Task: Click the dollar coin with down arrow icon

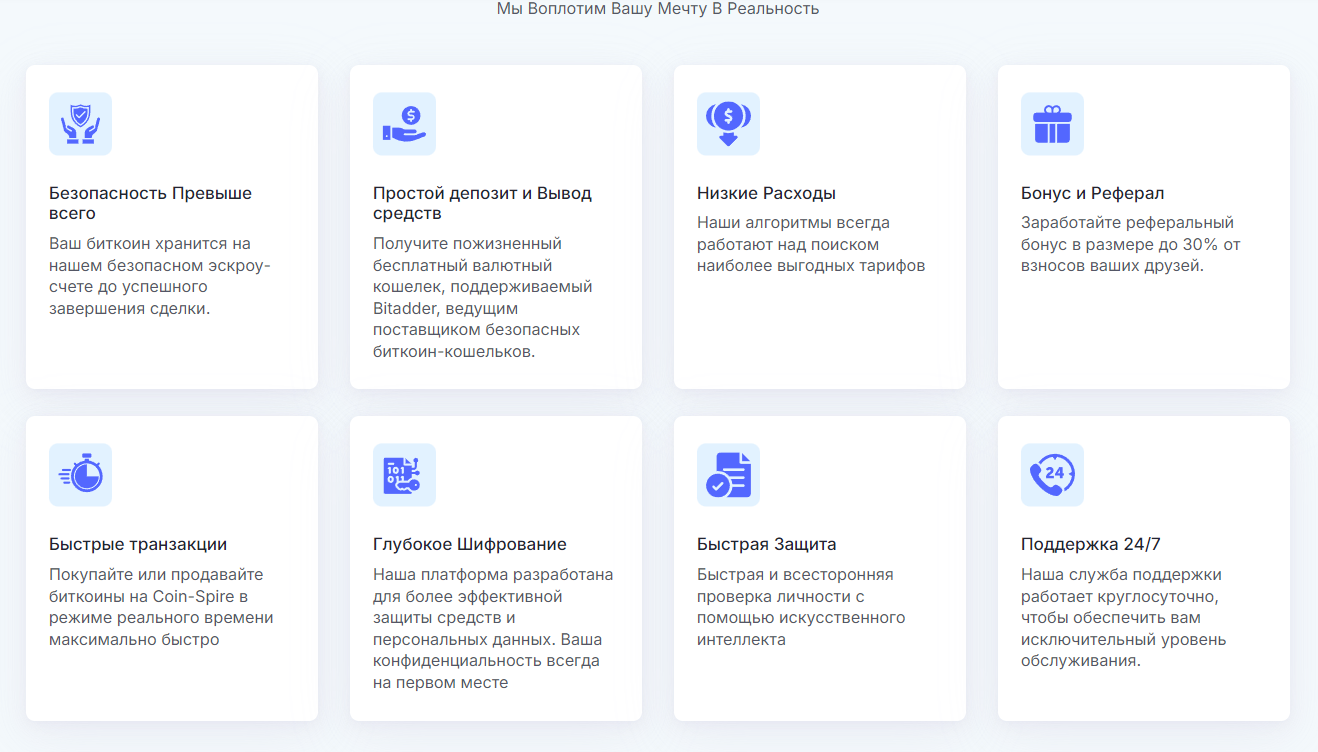Action: pyautogui.click(x=728, y=124)
